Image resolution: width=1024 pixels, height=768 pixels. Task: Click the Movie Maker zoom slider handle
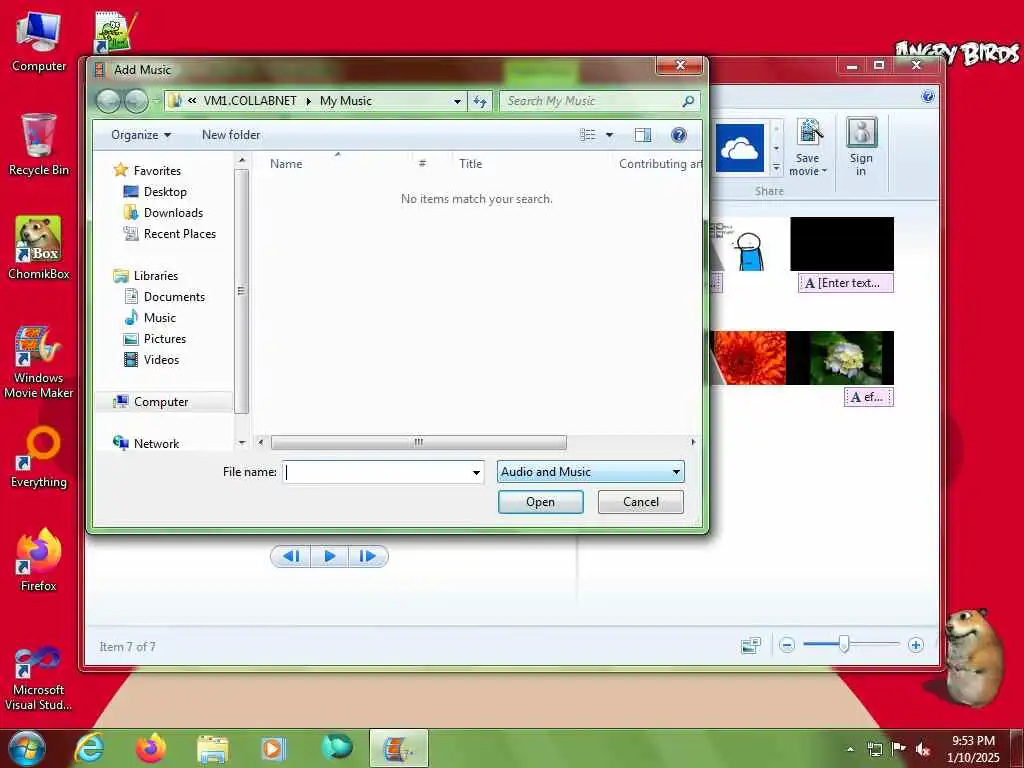point(844,645)
